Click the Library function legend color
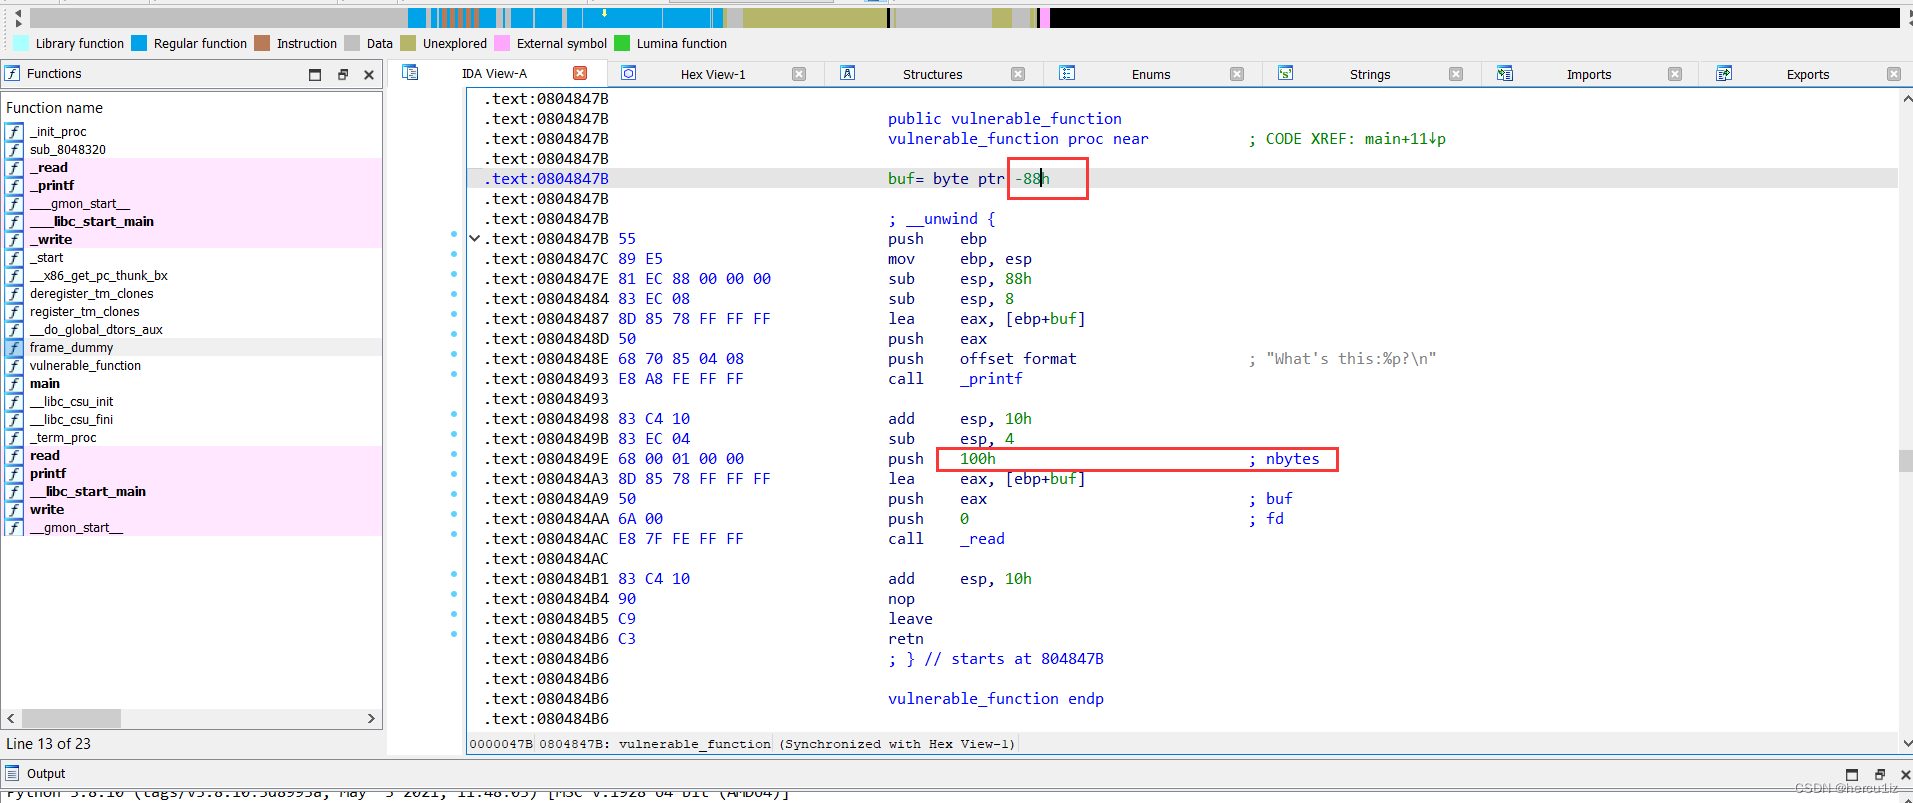This screenshot has width=1913, height=803. (x=21, y=43)
